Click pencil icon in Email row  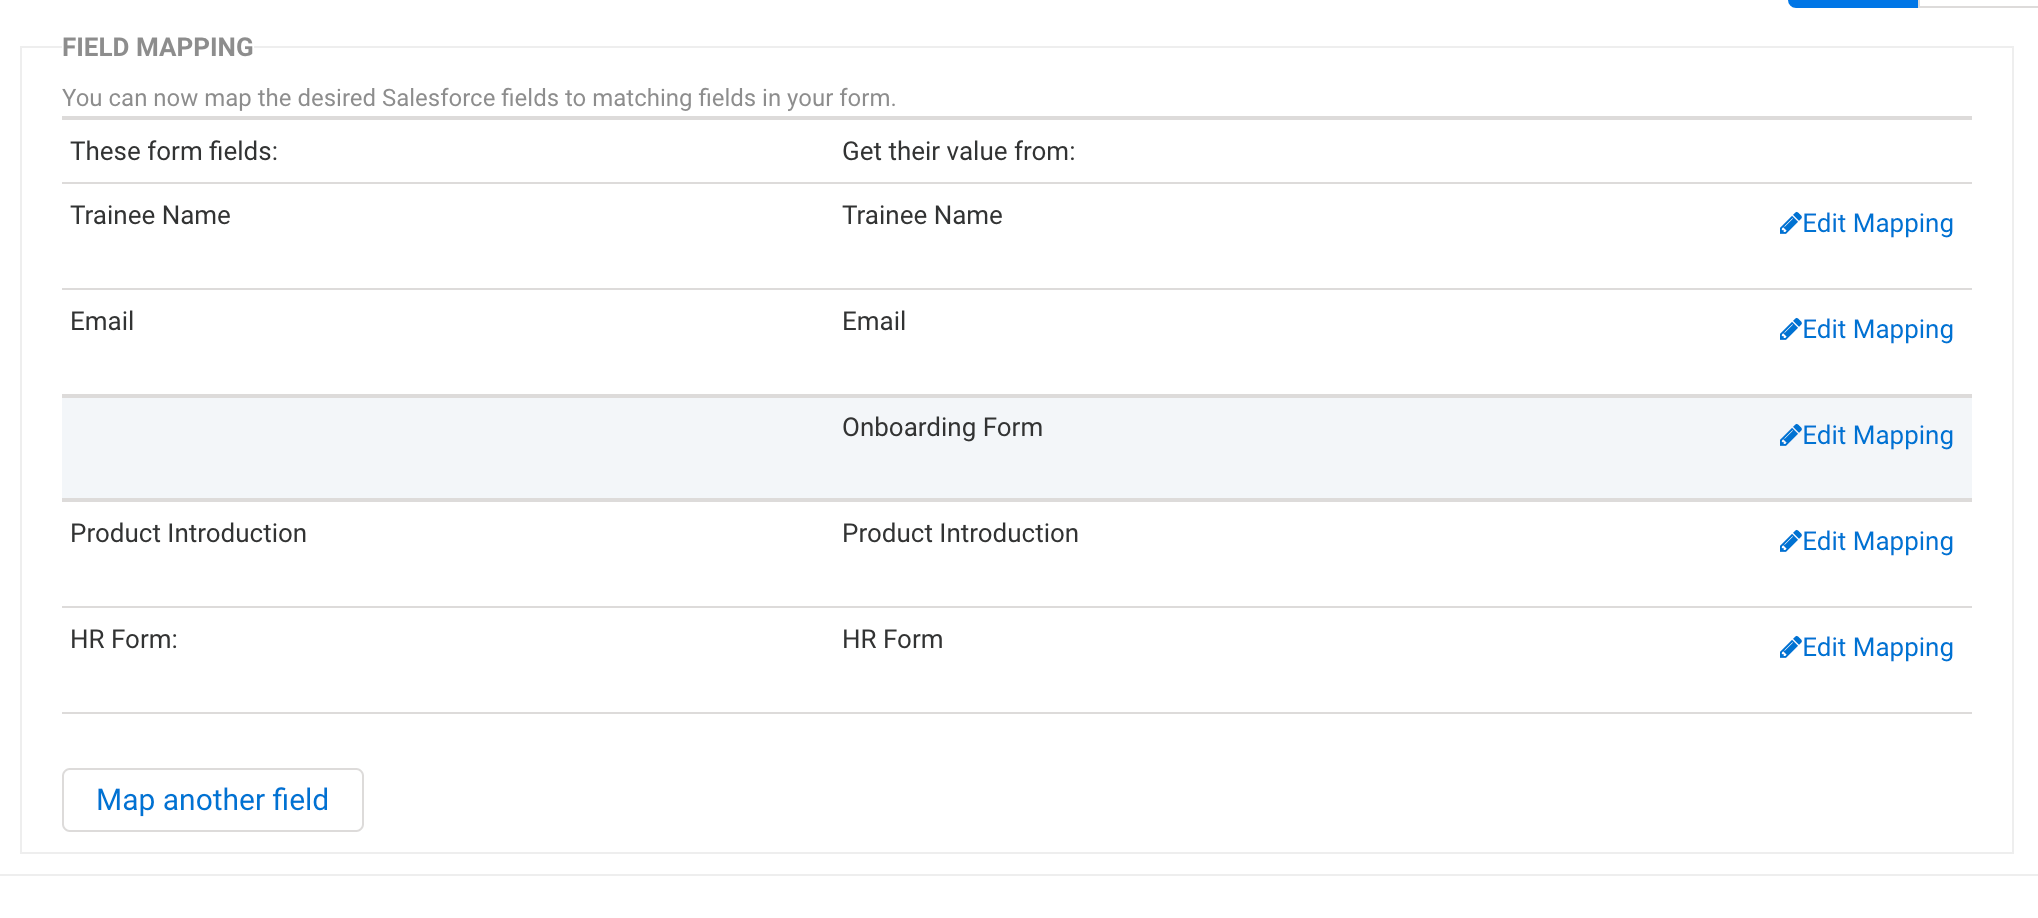click(1790, 330)
